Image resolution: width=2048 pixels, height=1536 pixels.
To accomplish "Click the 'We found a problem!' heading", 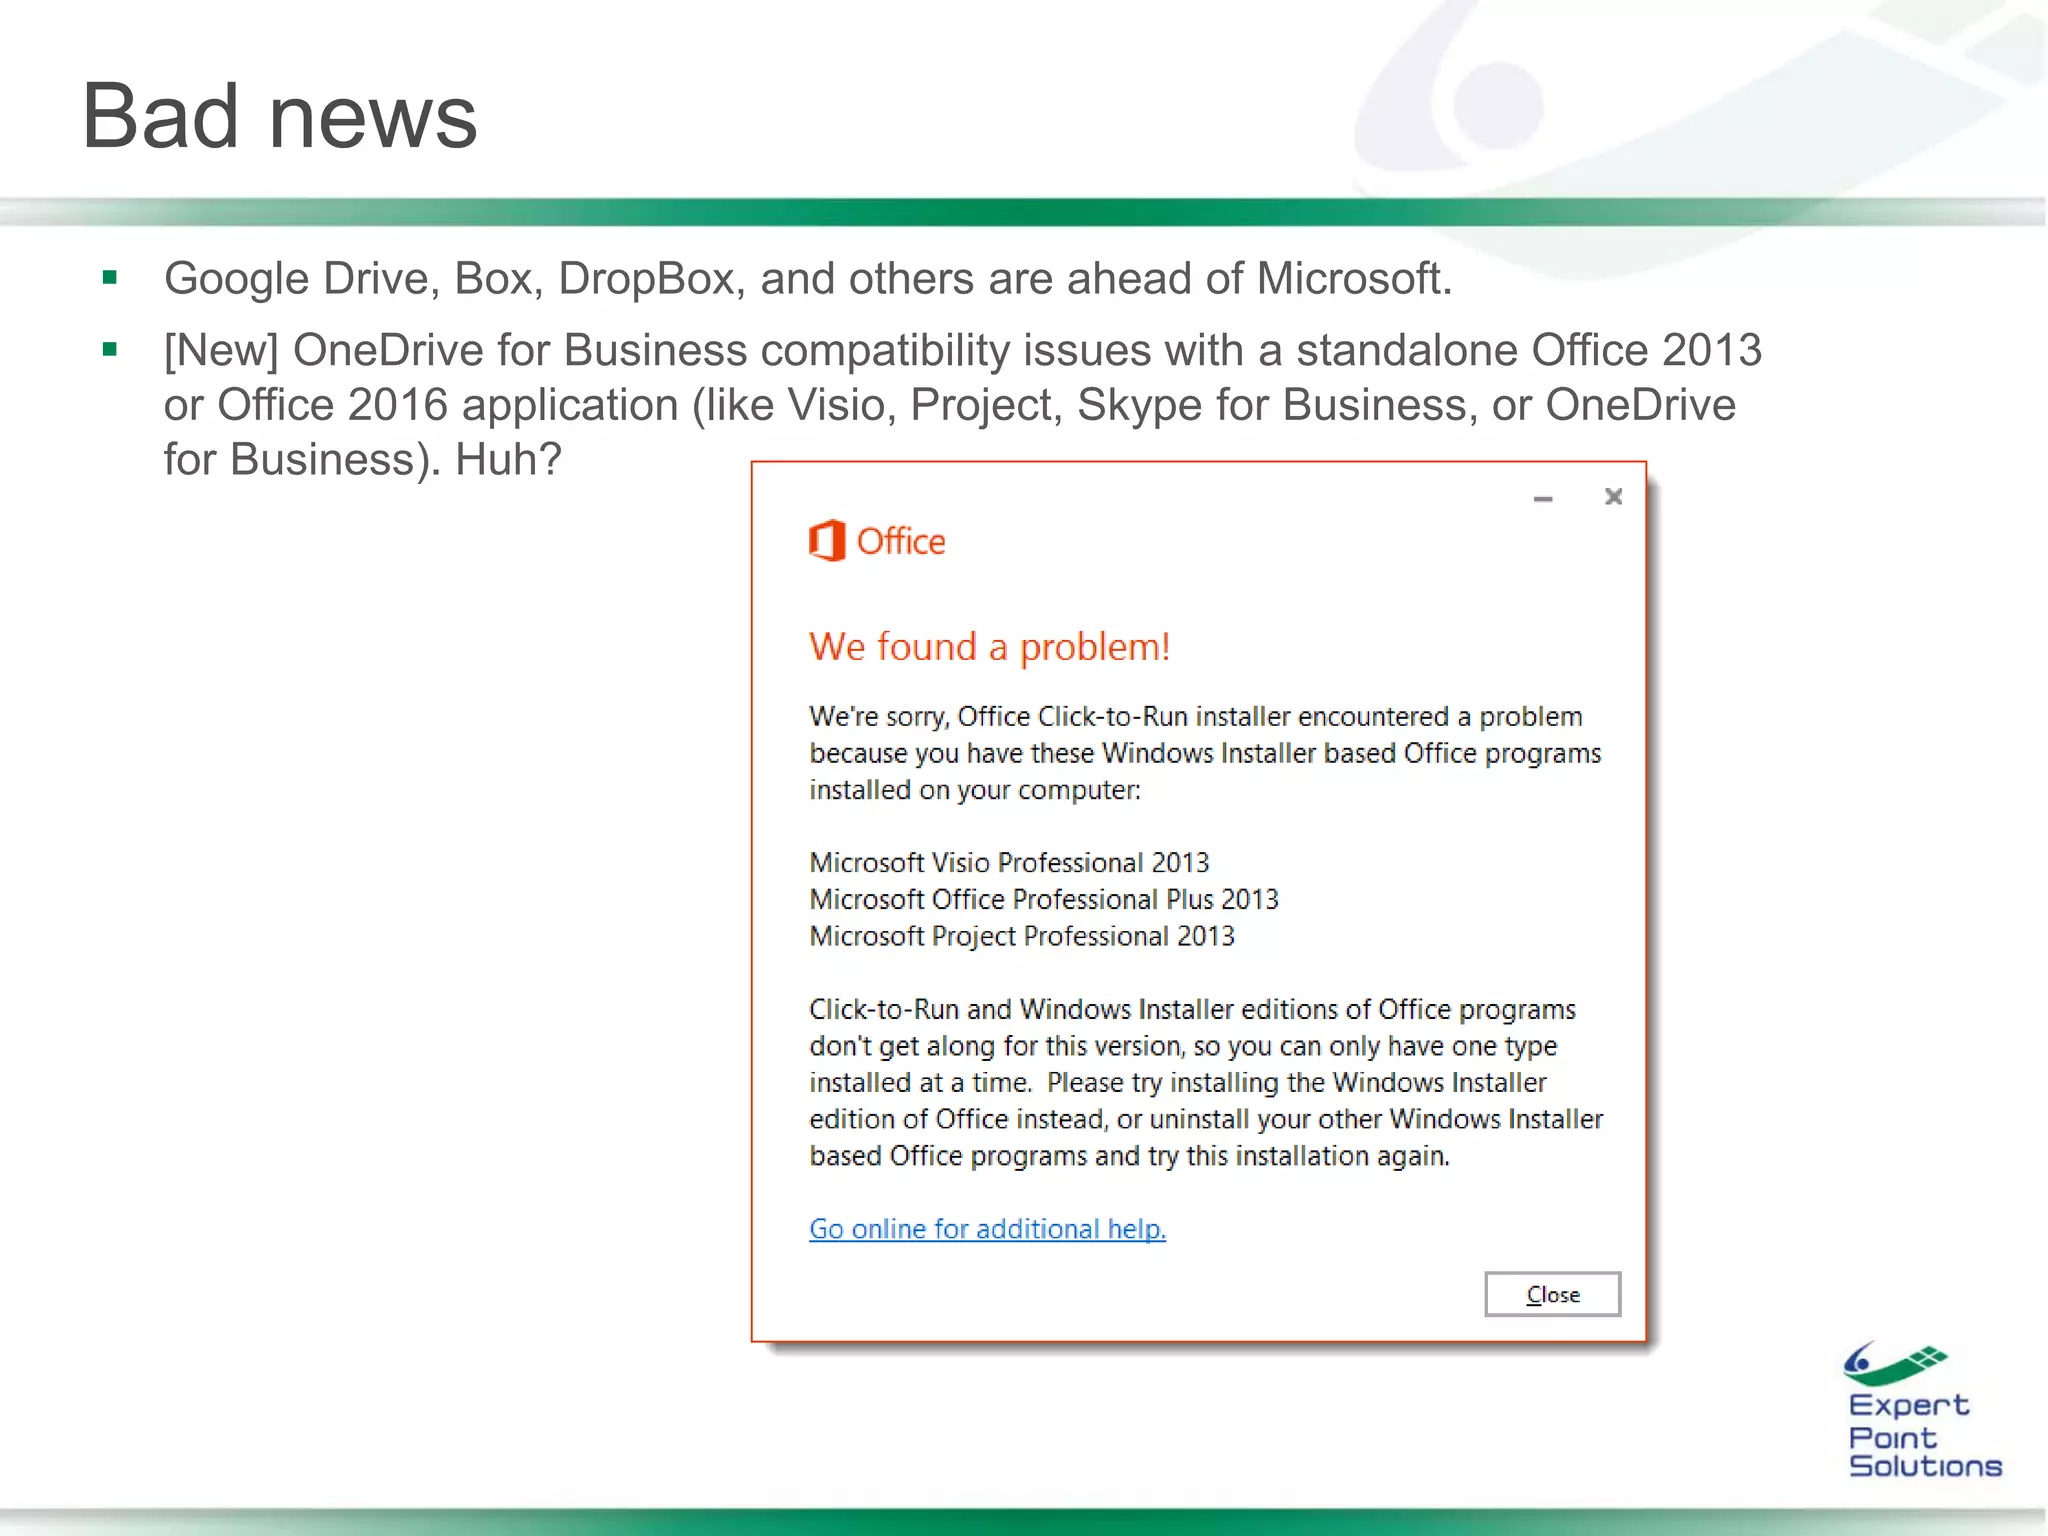I will [x=989, y=647].
